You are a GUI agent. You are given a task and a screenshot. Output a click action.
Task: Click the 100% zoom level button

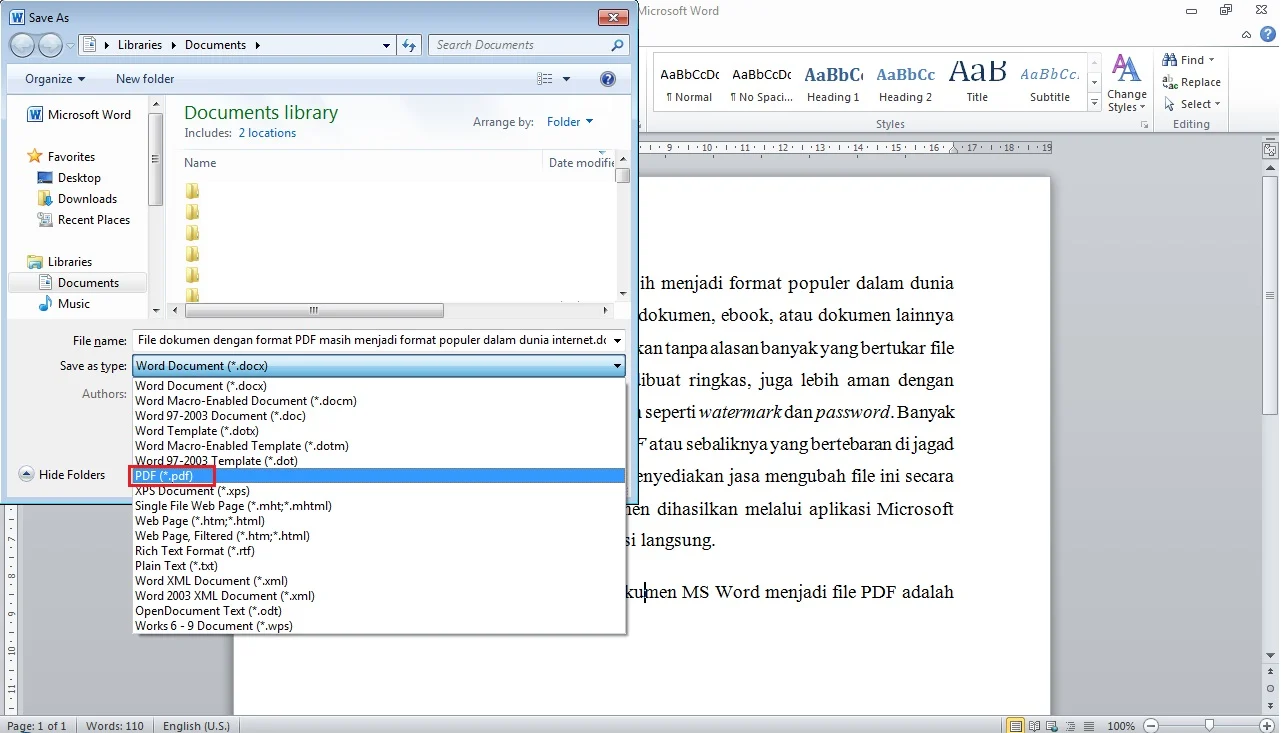1121,725
